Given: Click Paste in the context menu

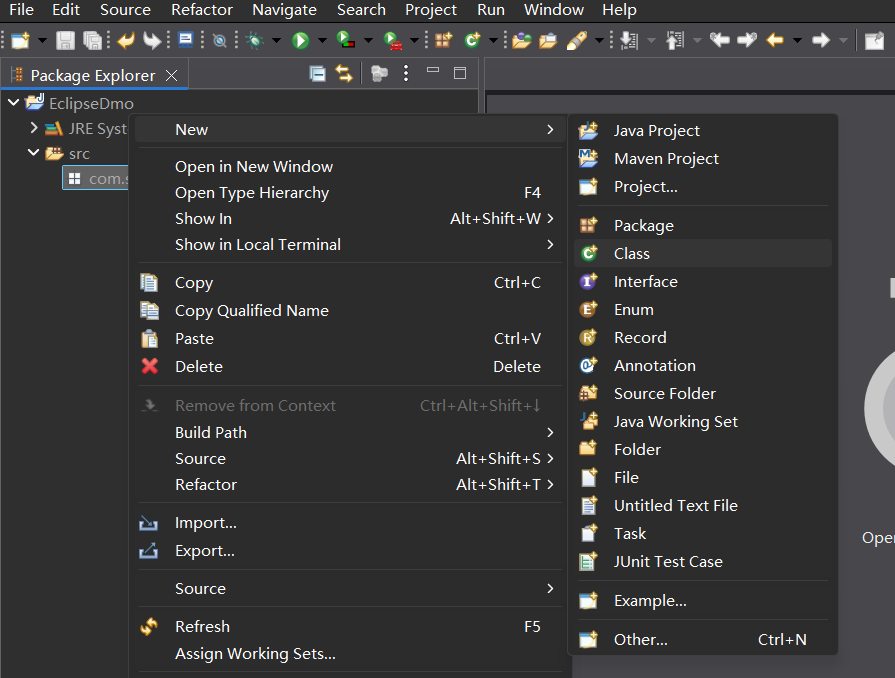Looking at the screenshot, I should click(350, 338).
